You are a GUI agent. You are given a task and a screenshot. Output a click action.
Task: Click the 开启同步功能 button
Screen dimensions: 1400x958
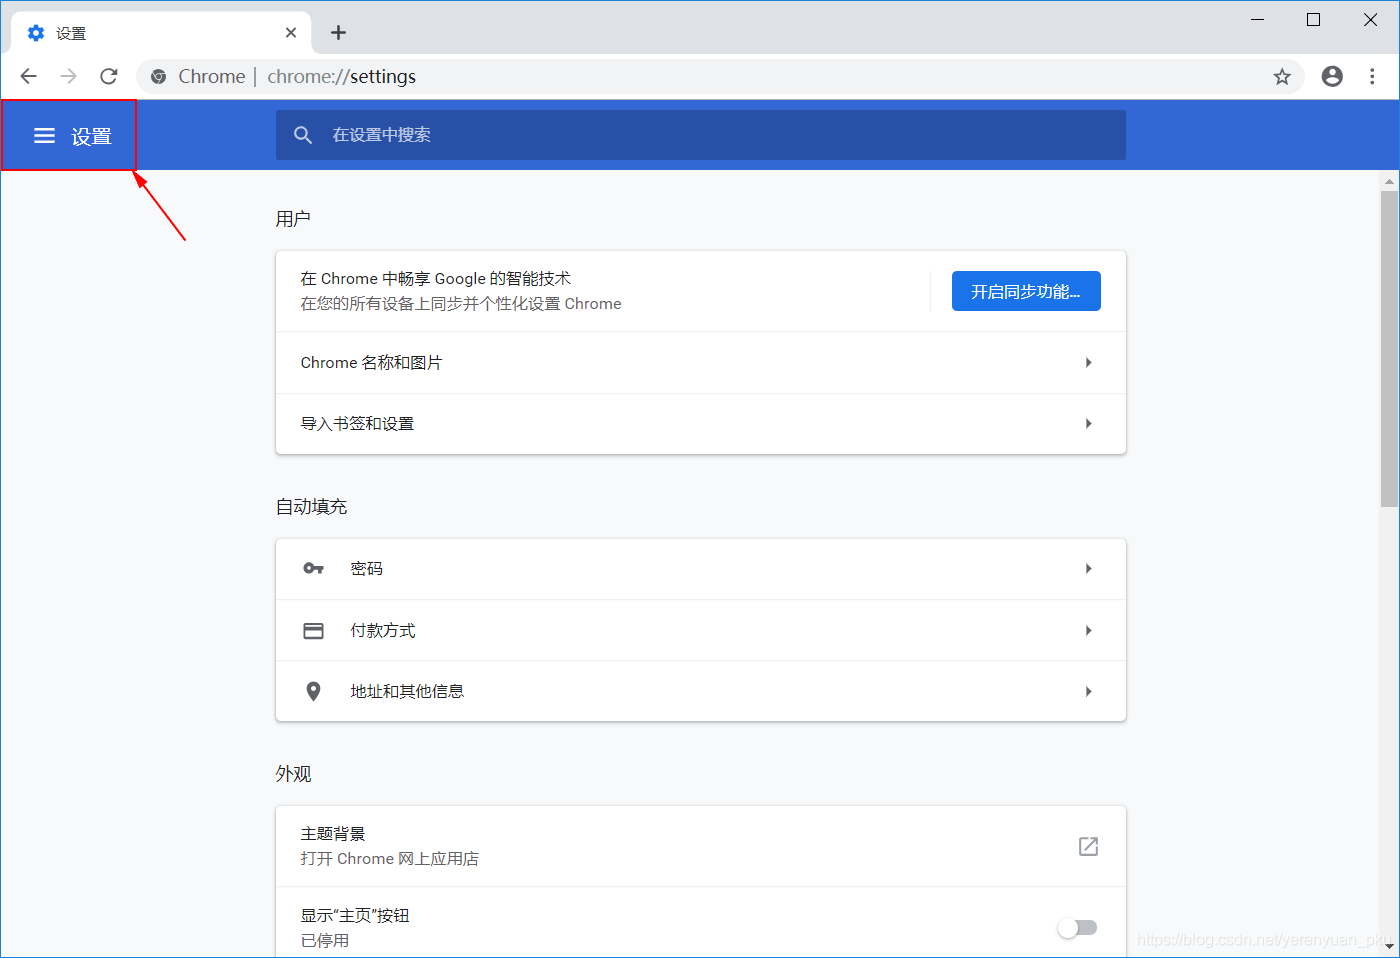click(x=1026, y=291)
